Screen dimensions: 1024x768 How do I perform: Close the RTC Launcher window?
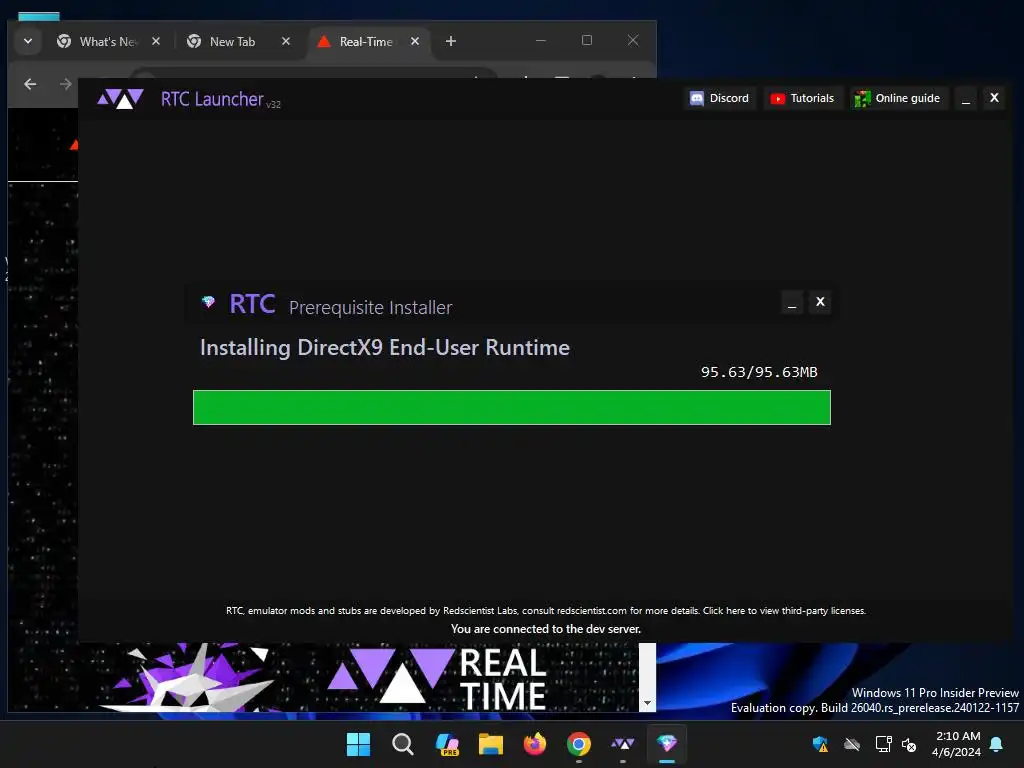(x=994, y=98)
